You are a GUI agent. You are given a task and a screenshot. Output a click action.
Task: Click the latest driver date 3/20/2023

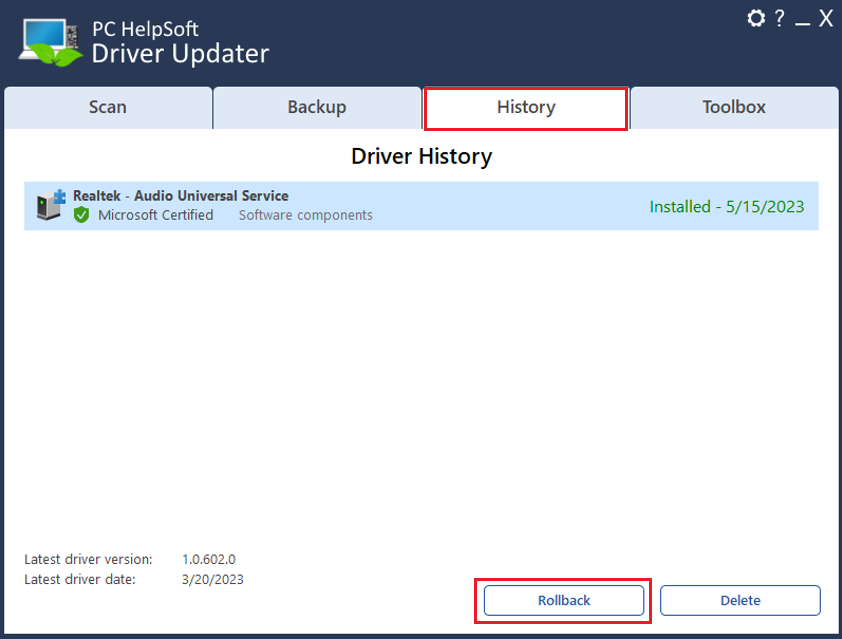(x=212, y=580)
